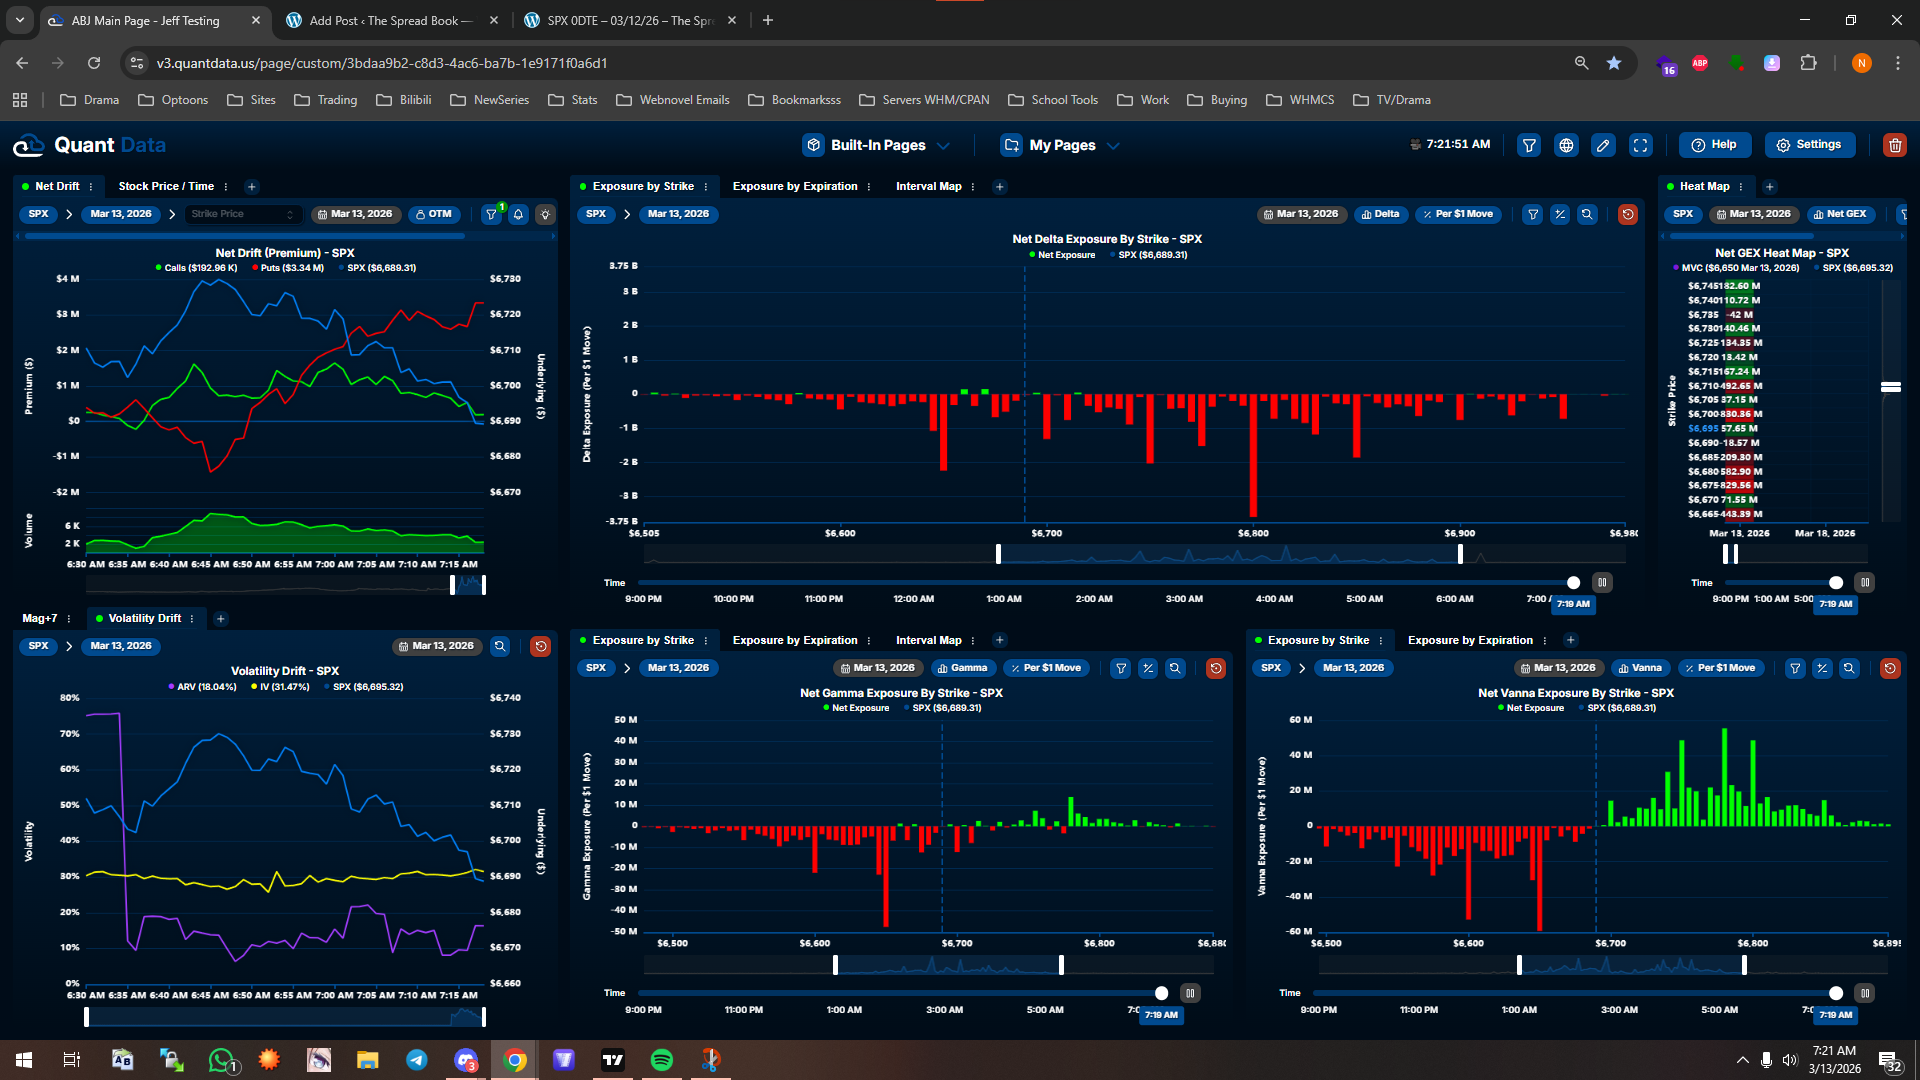Click red reset icon in Volatility Drift panel

tap(541, 646)
